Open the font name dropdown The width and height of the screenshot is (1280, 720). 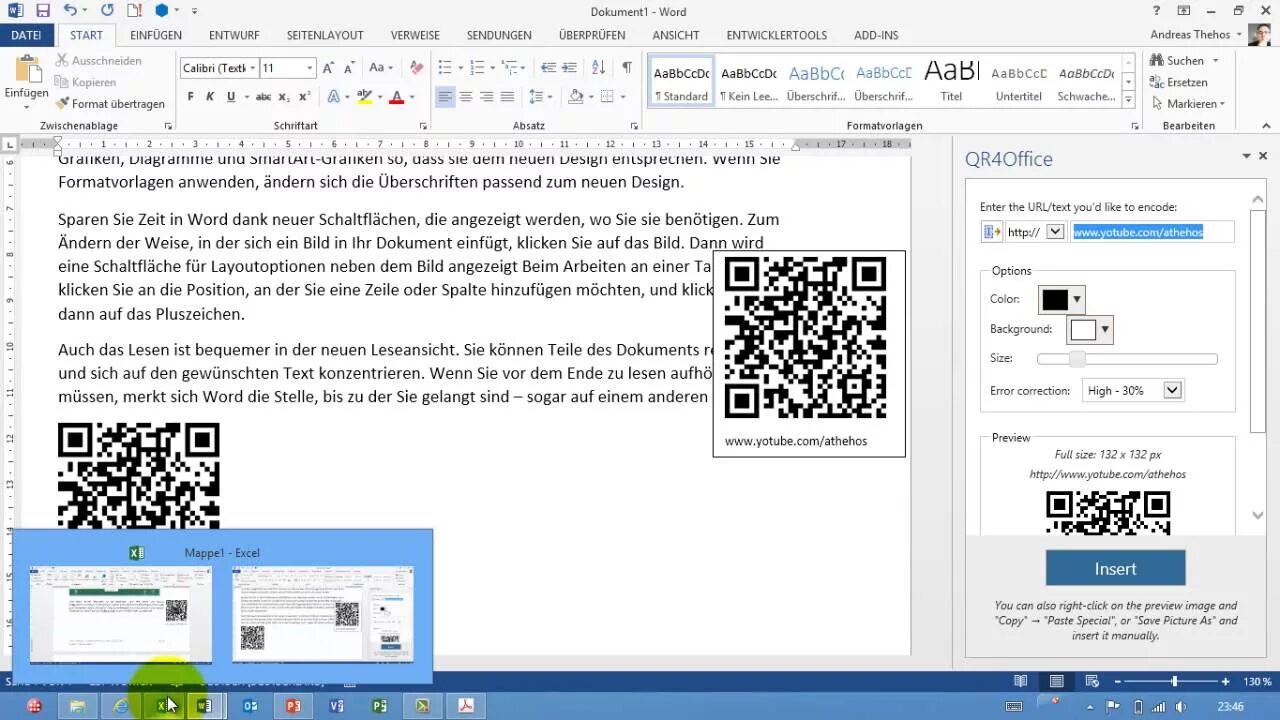click(251, 68)
